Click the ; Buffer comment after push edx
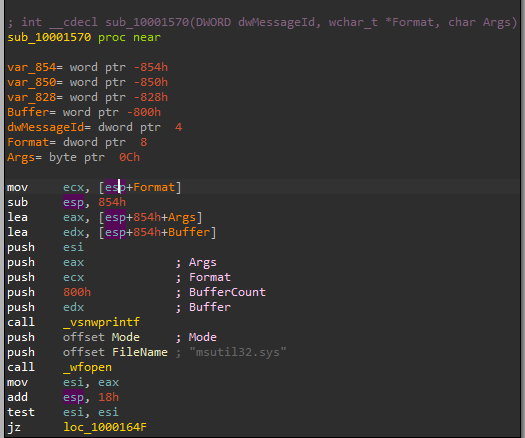525x438 pixels. click(203, 307)
